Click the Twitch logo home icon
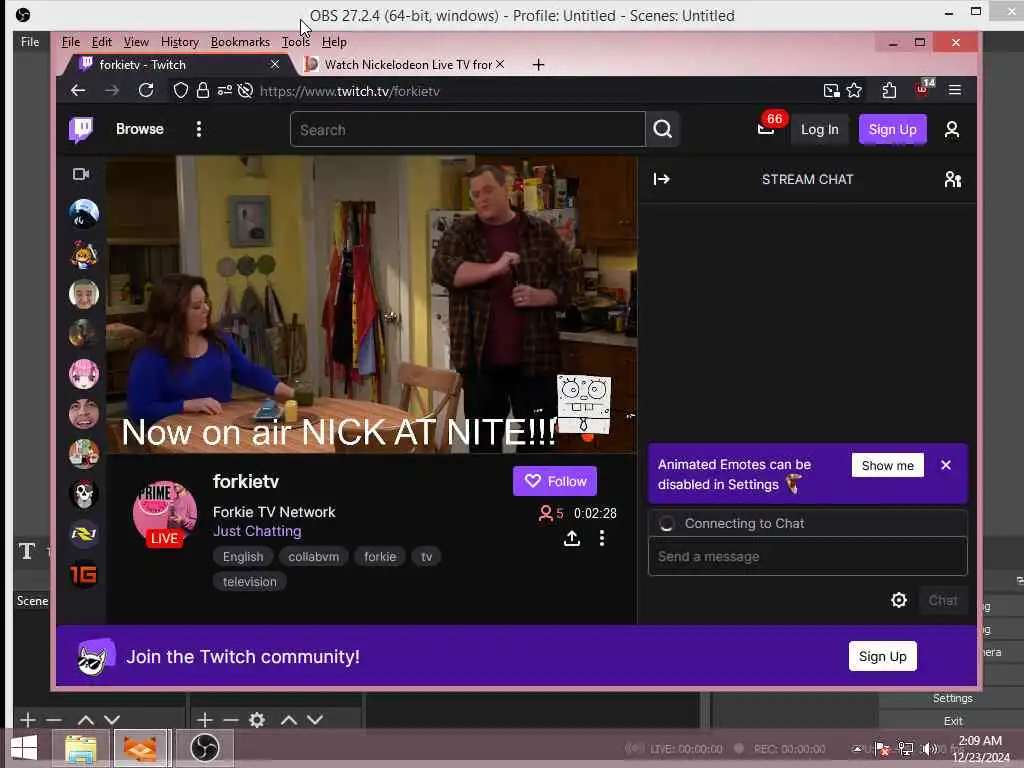Screen dimensions: 1024x768 81,129
